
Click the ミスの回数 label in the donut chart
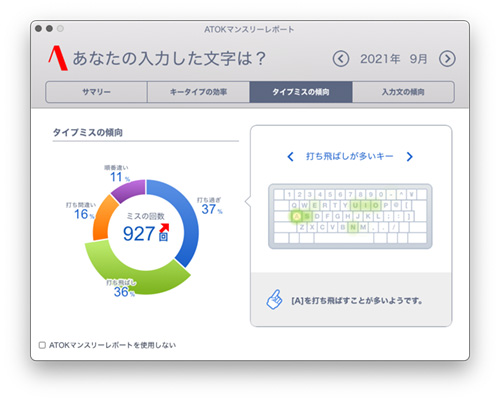pyautogui.click(x=146, y=216)
